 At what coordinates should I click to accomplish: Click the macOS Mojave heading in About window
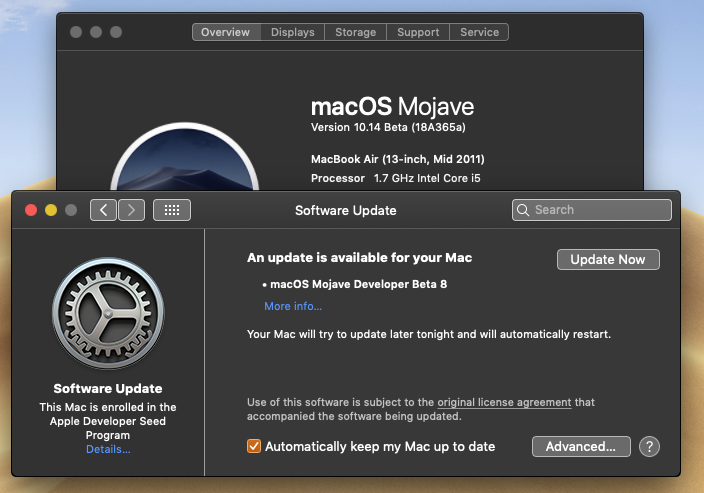(x=392, y=107)
